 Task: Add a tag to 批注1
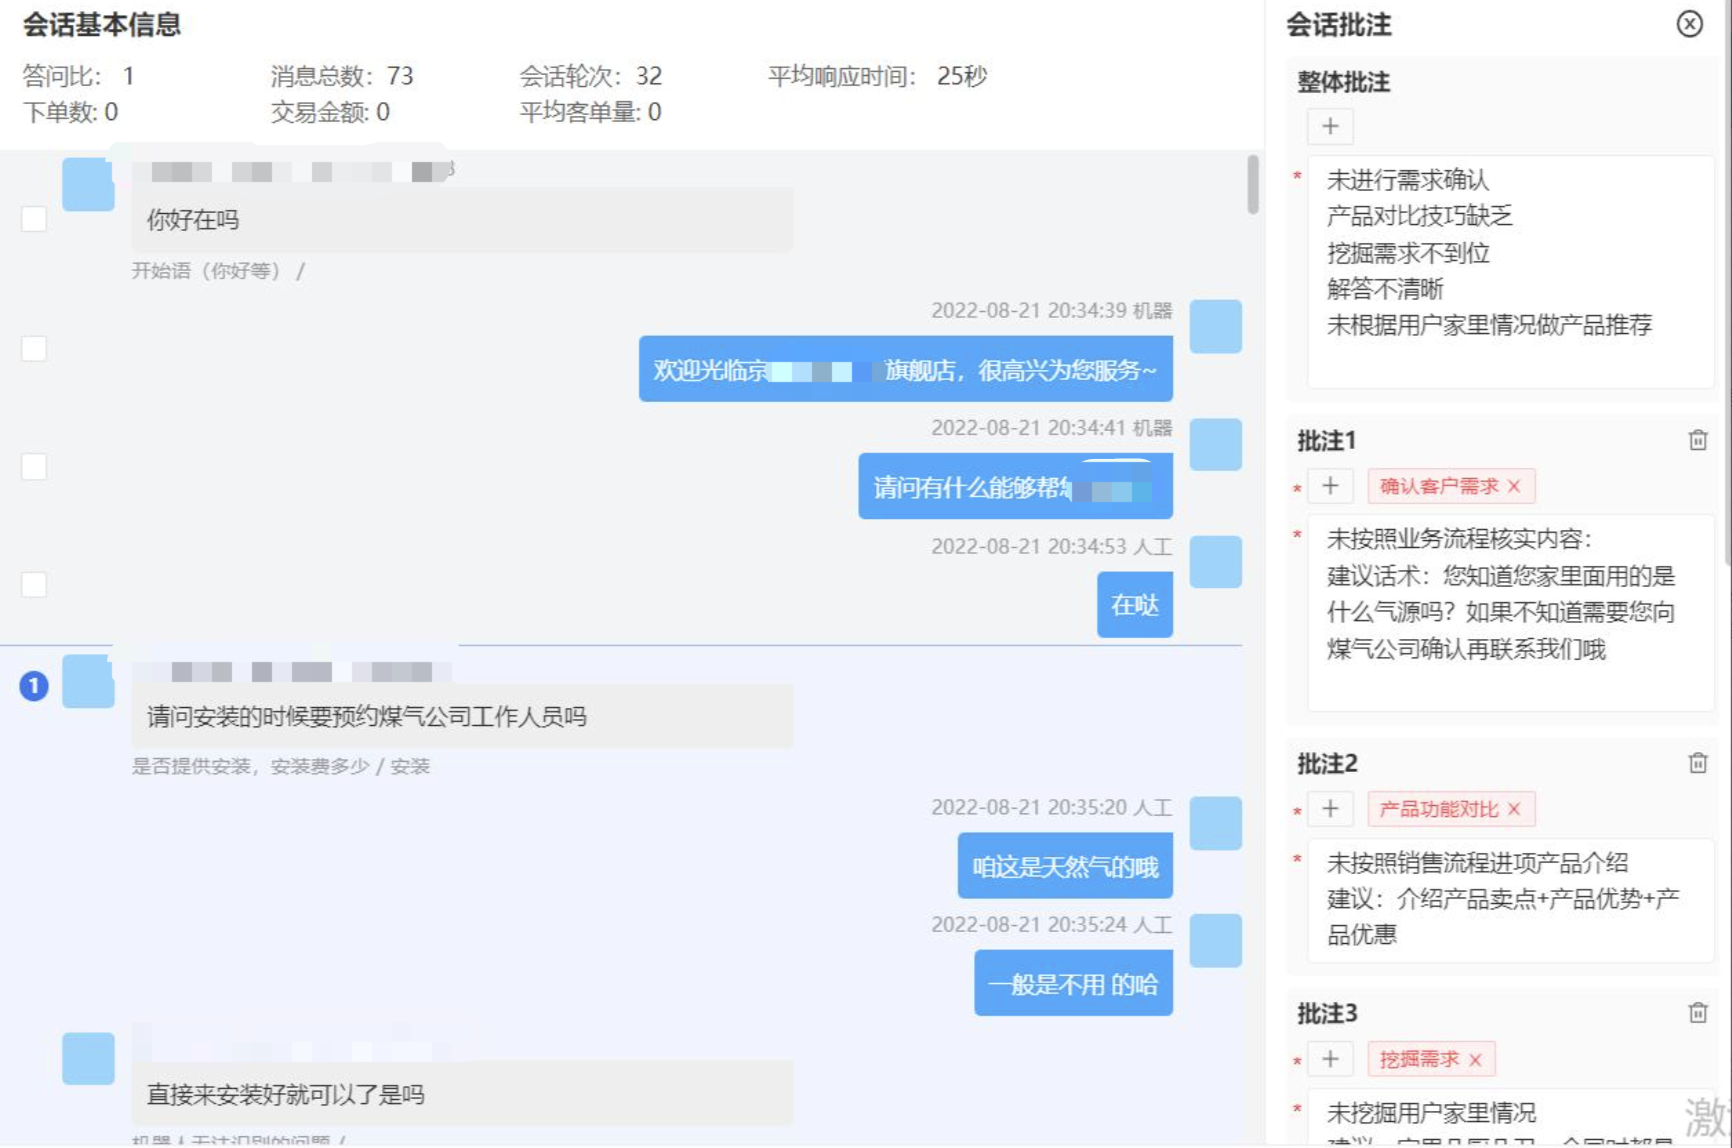coord(1330,486)
